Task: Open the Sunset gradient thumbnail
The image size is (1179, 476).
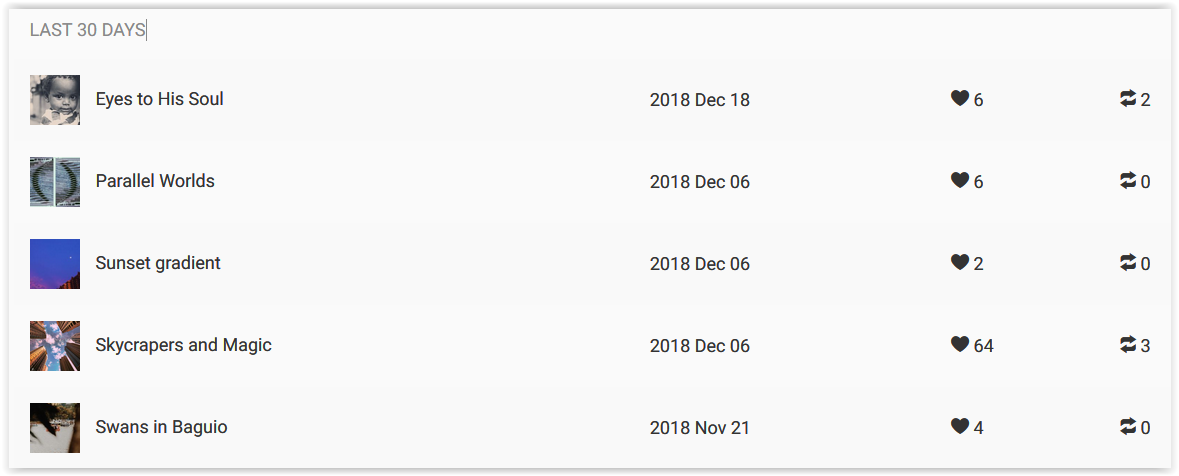Action: (55, 263)
